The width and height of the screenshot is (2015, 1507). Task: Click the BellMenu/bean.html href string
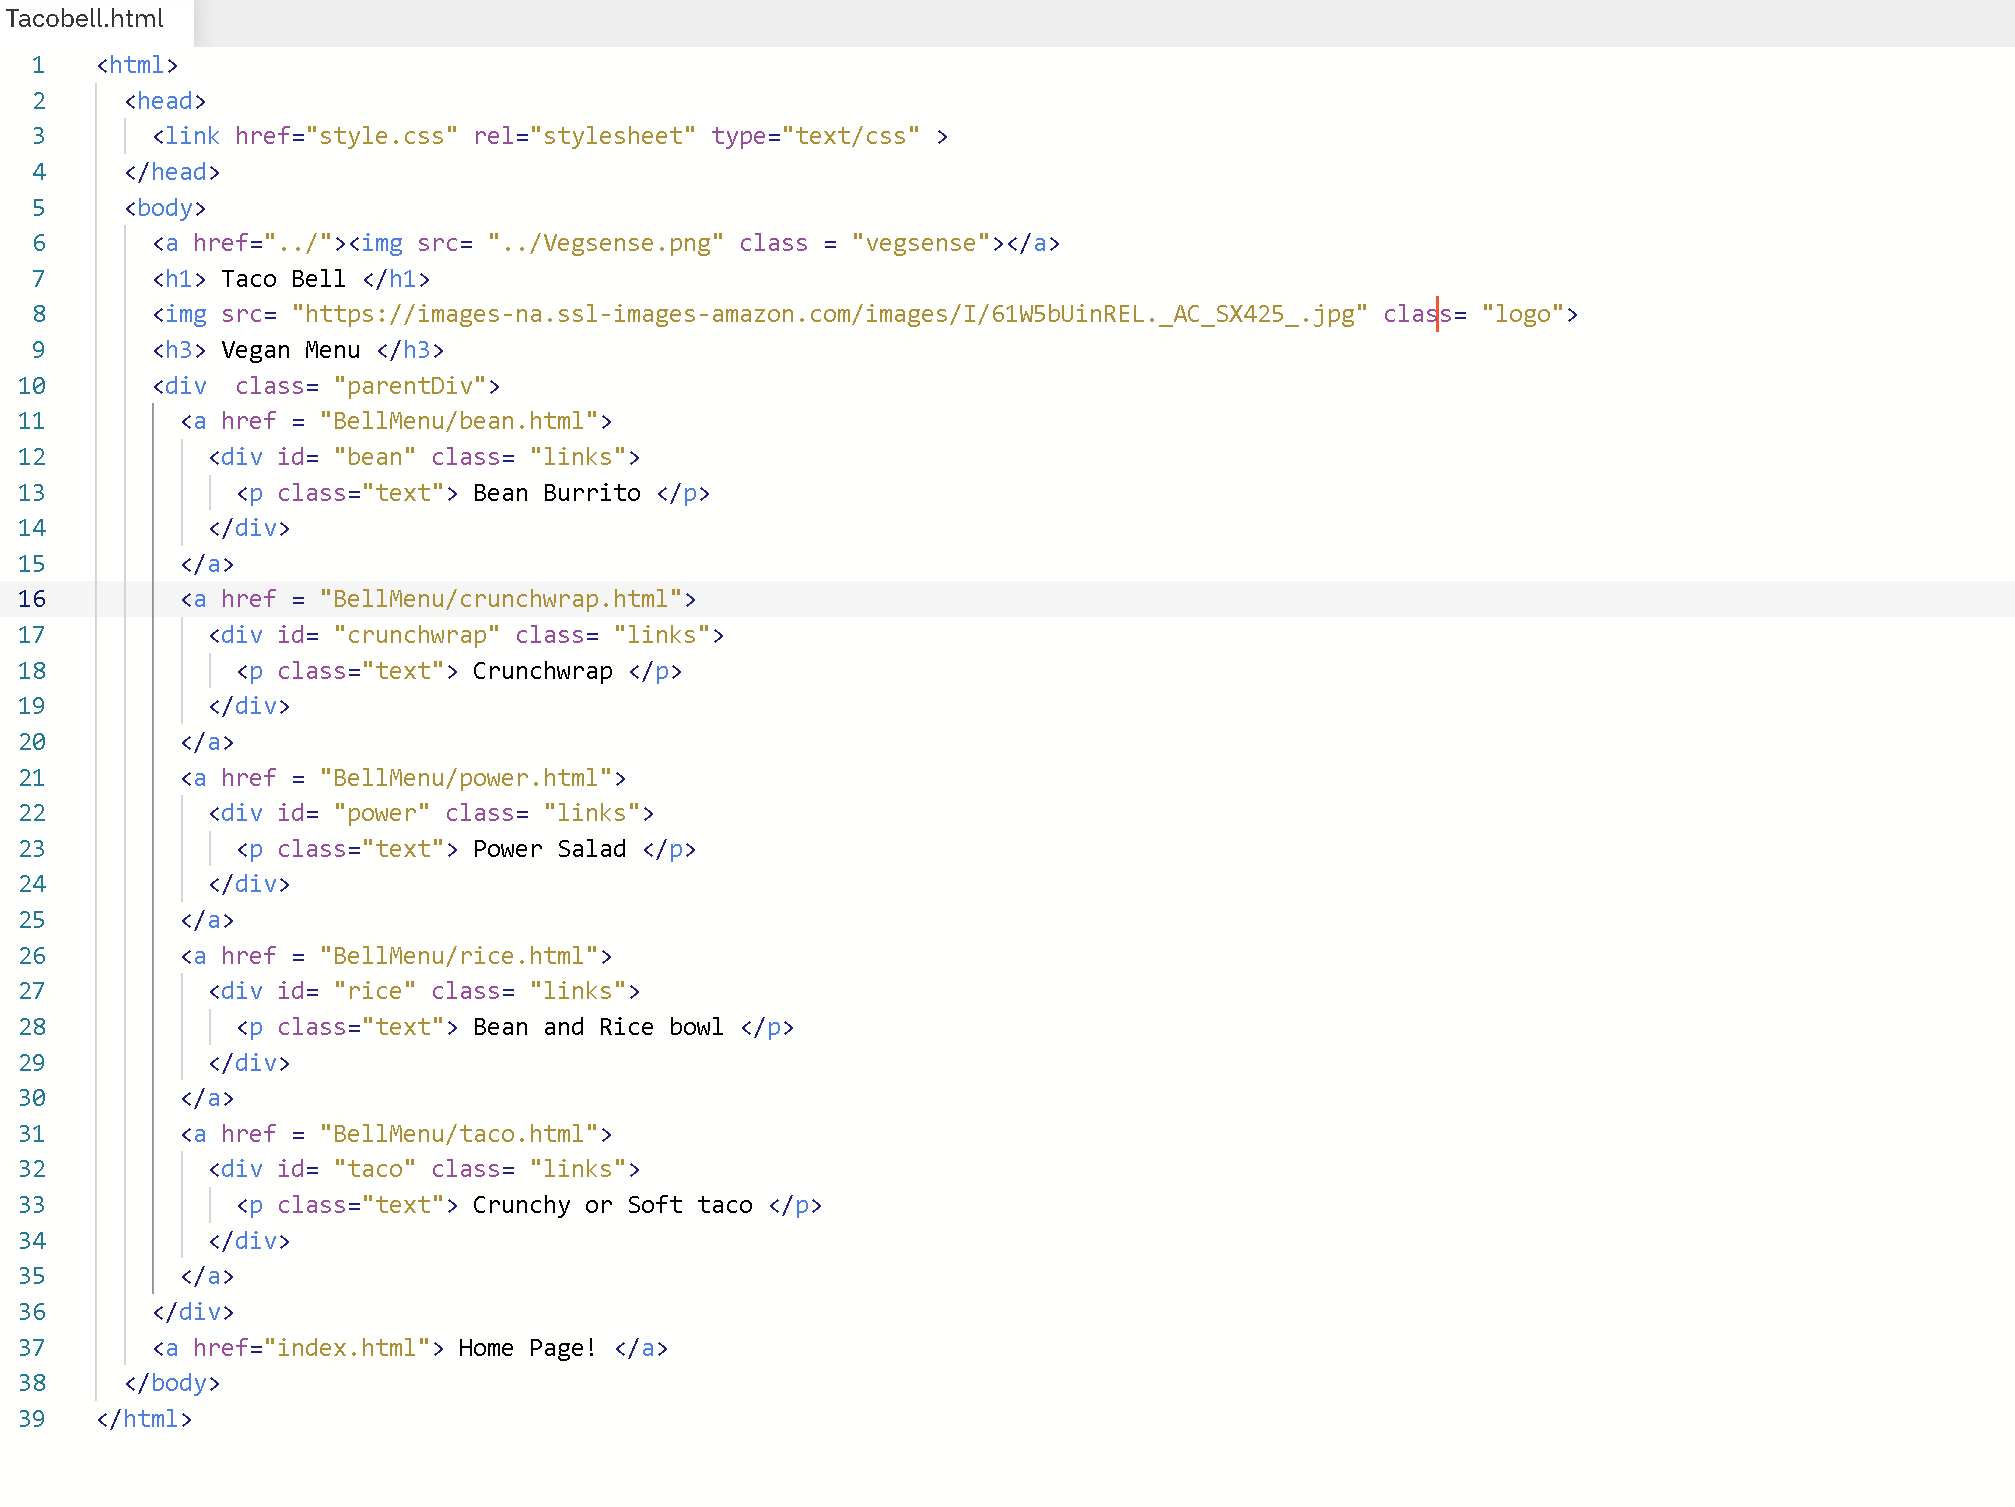pos(459,421)
